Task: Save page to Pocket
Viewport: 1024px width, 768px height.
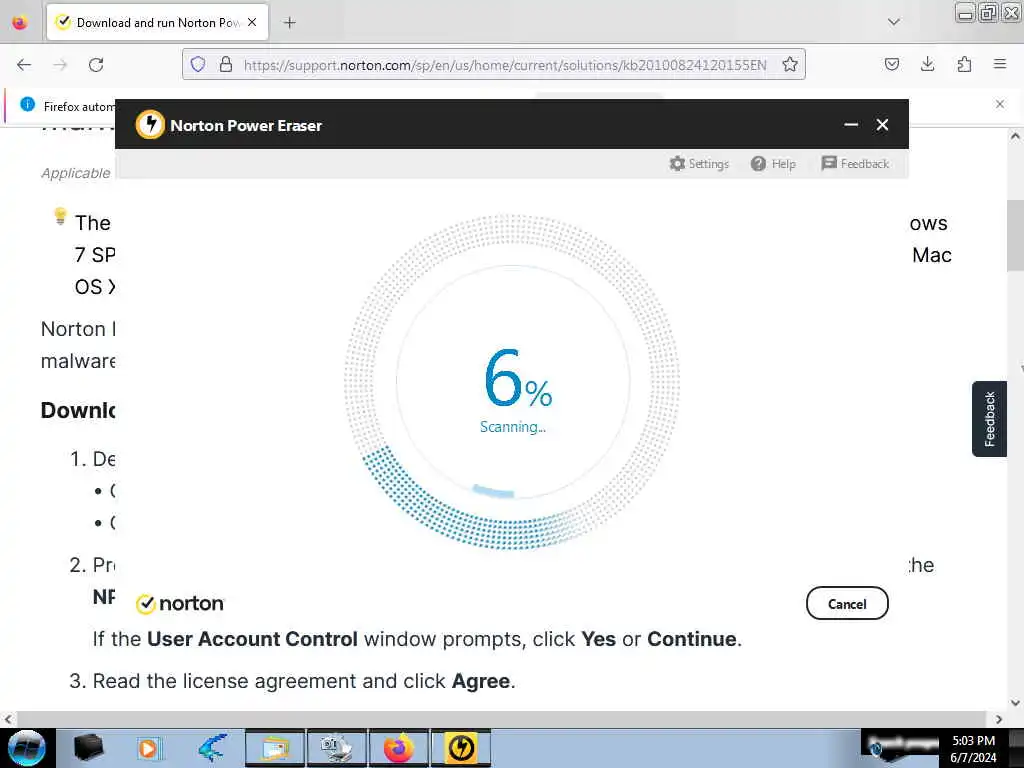Action: (891, 64)
